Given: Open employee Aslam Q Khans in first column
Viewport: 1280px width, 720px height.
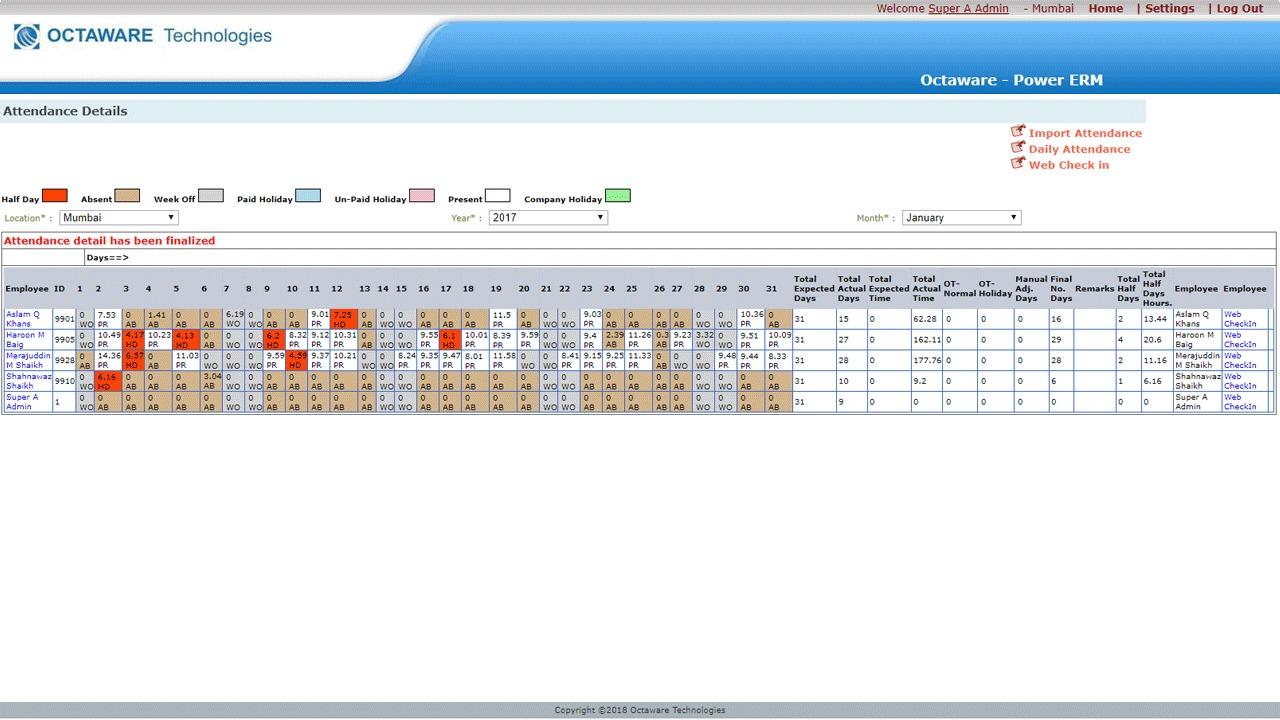Looking at the screenshot, I should (23, 319).
